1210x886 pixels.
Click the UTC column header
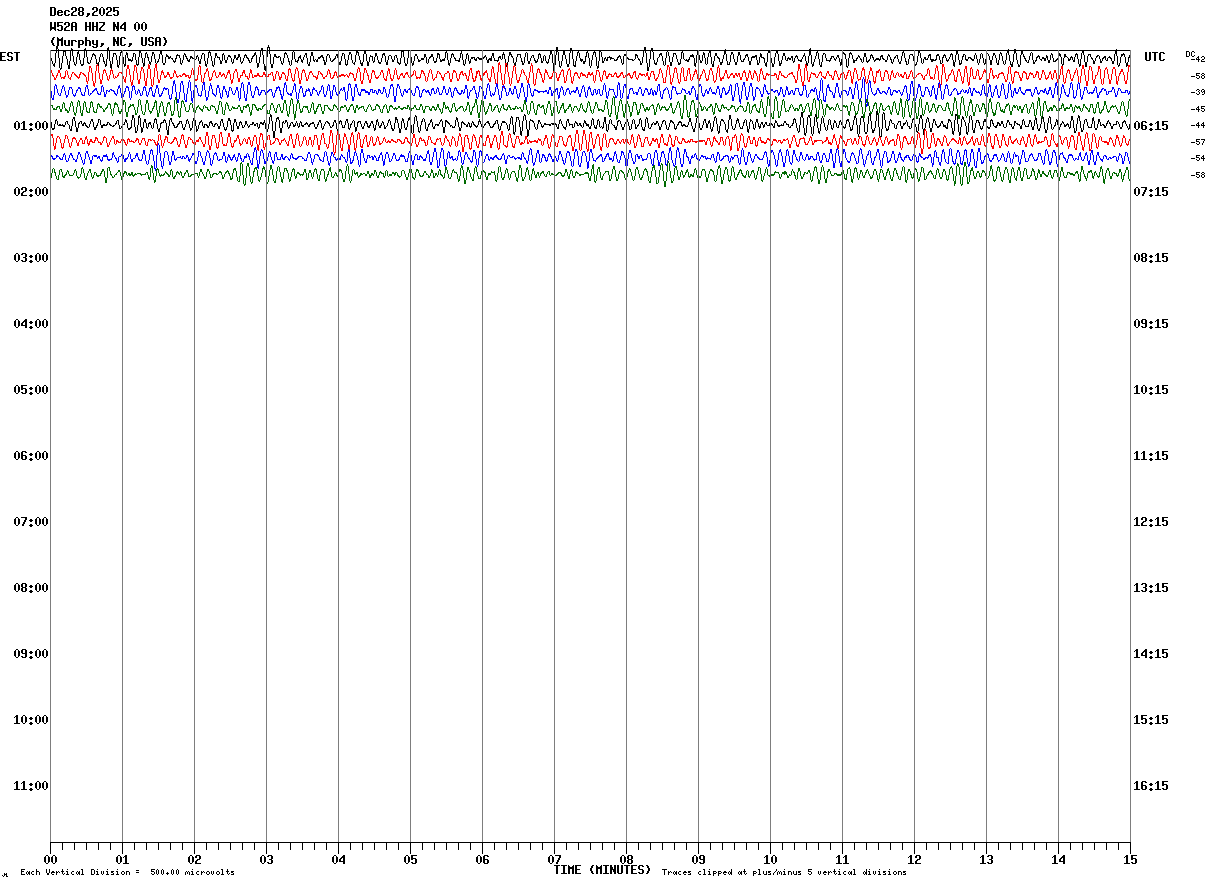(1155, 57)
